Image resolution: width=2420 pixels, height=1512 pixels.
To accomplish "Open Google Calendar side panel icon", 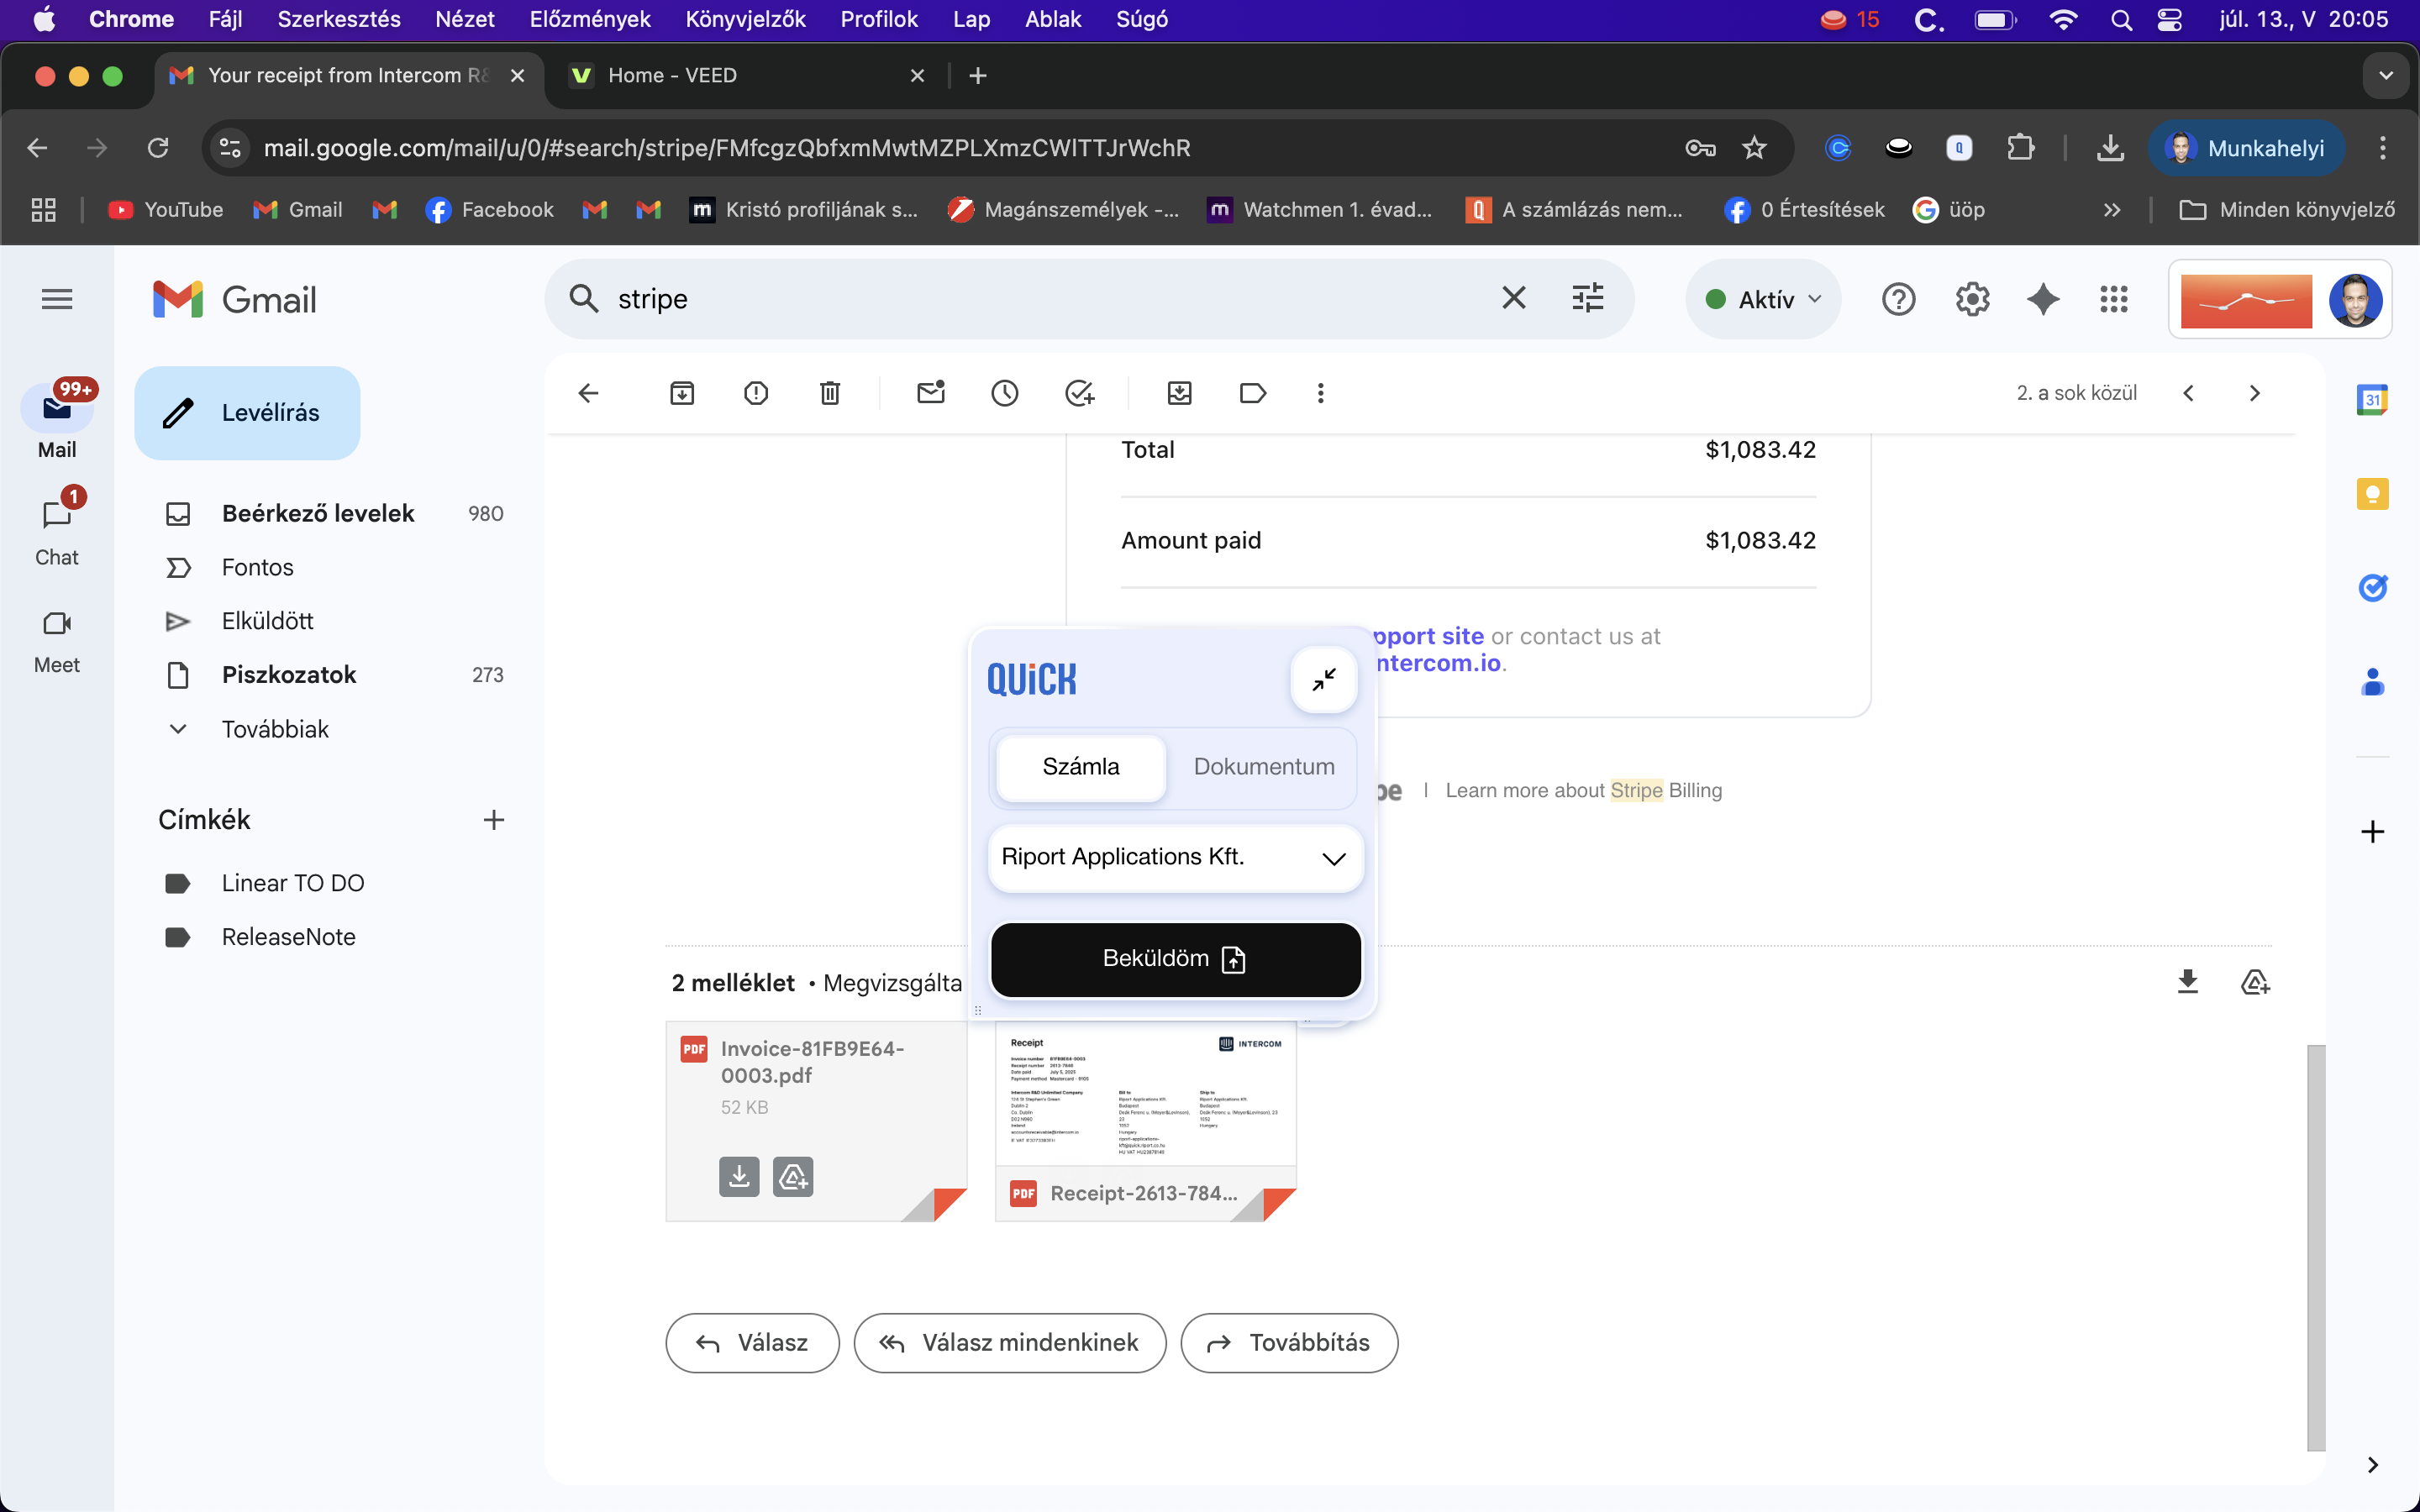I will coord(2372,400).
